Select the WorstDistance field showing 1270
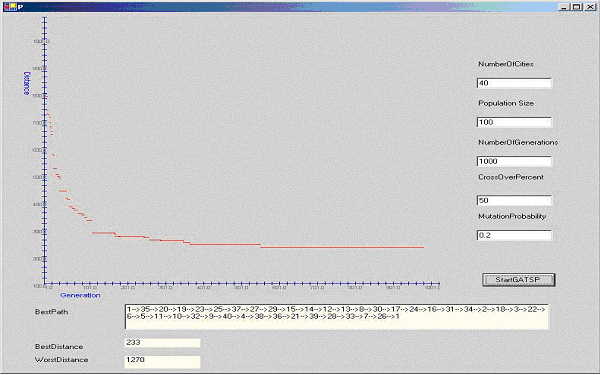600x375 pixels. point(162,360)
